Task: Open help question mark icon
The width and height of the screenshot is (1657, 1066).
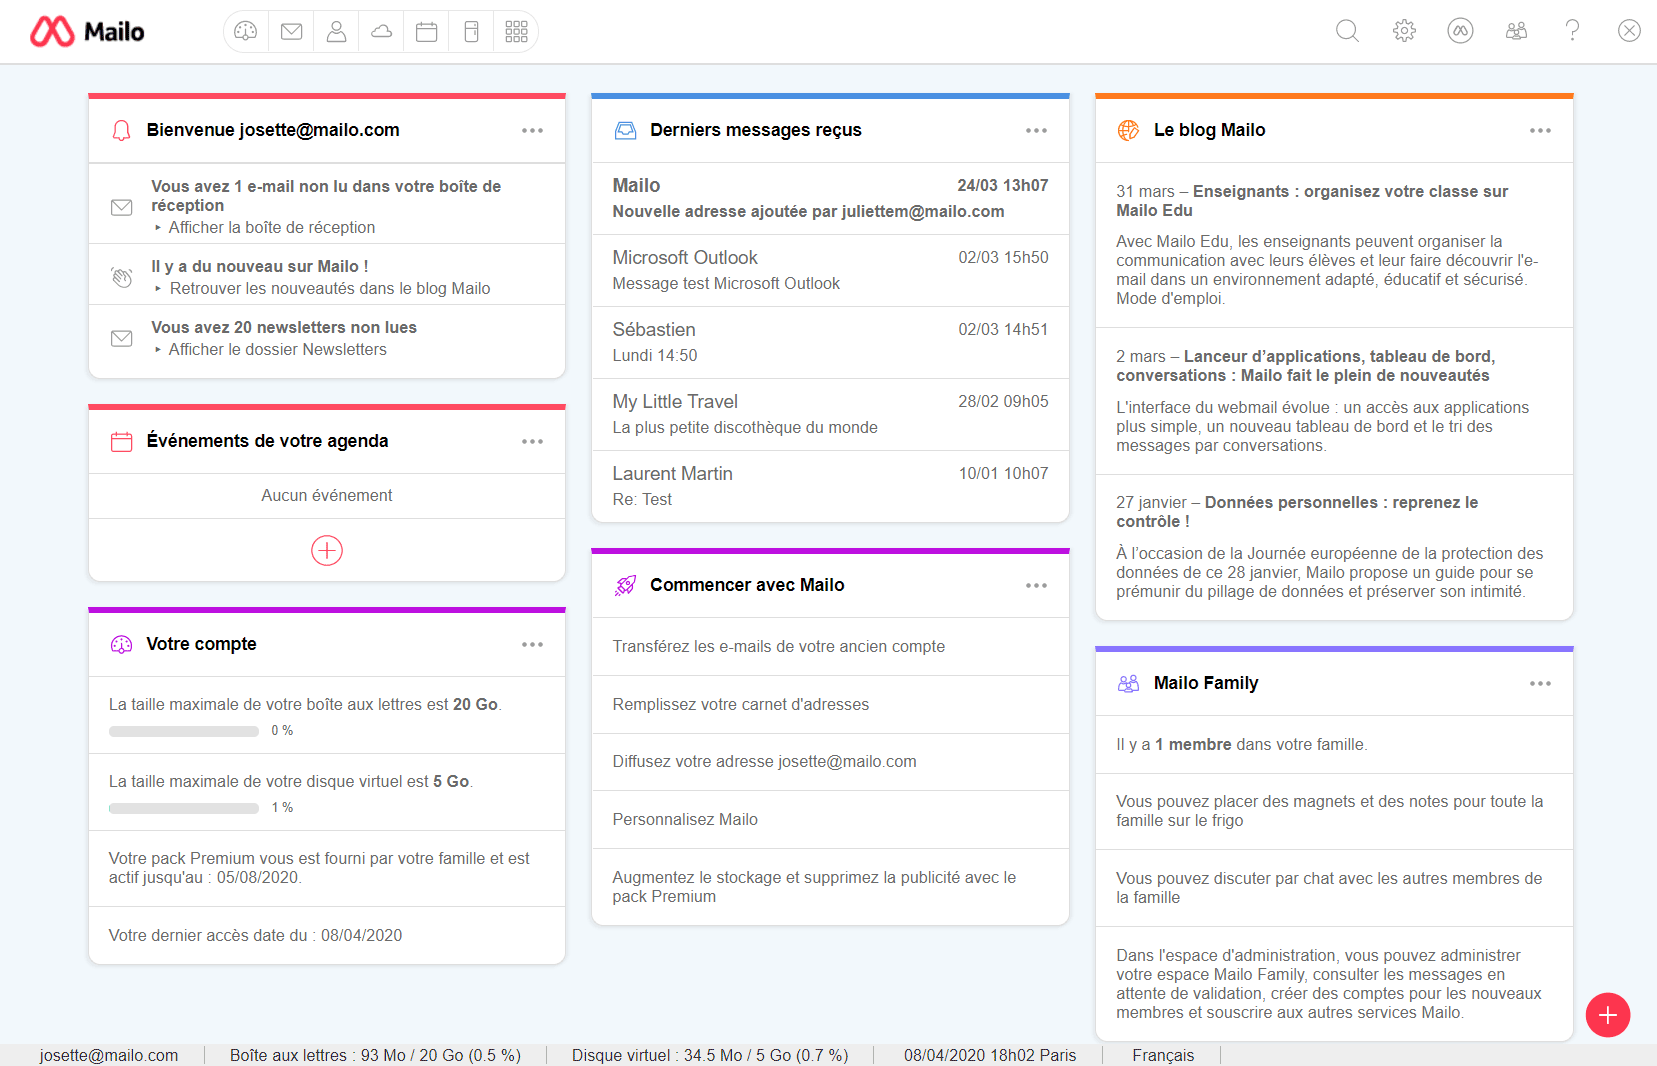Action: tap(1572, 31)
